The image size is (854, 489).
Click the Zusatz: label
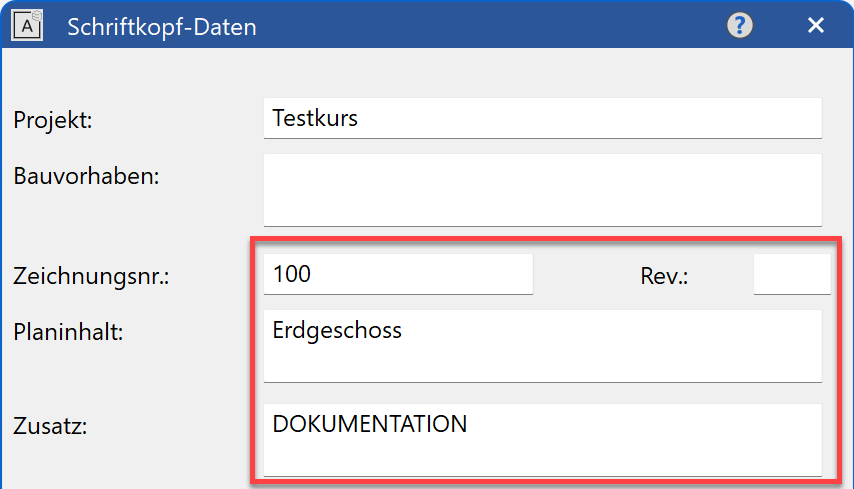tap(51, 426)
